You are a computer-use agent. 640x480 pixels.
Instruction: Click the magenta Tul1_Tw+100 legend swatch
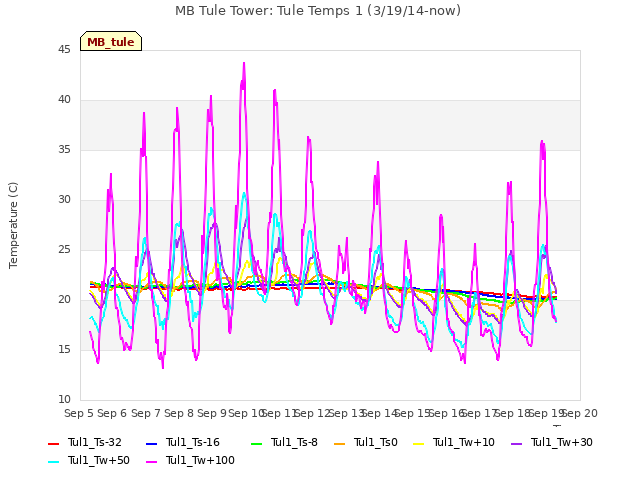tap(151, 461)
